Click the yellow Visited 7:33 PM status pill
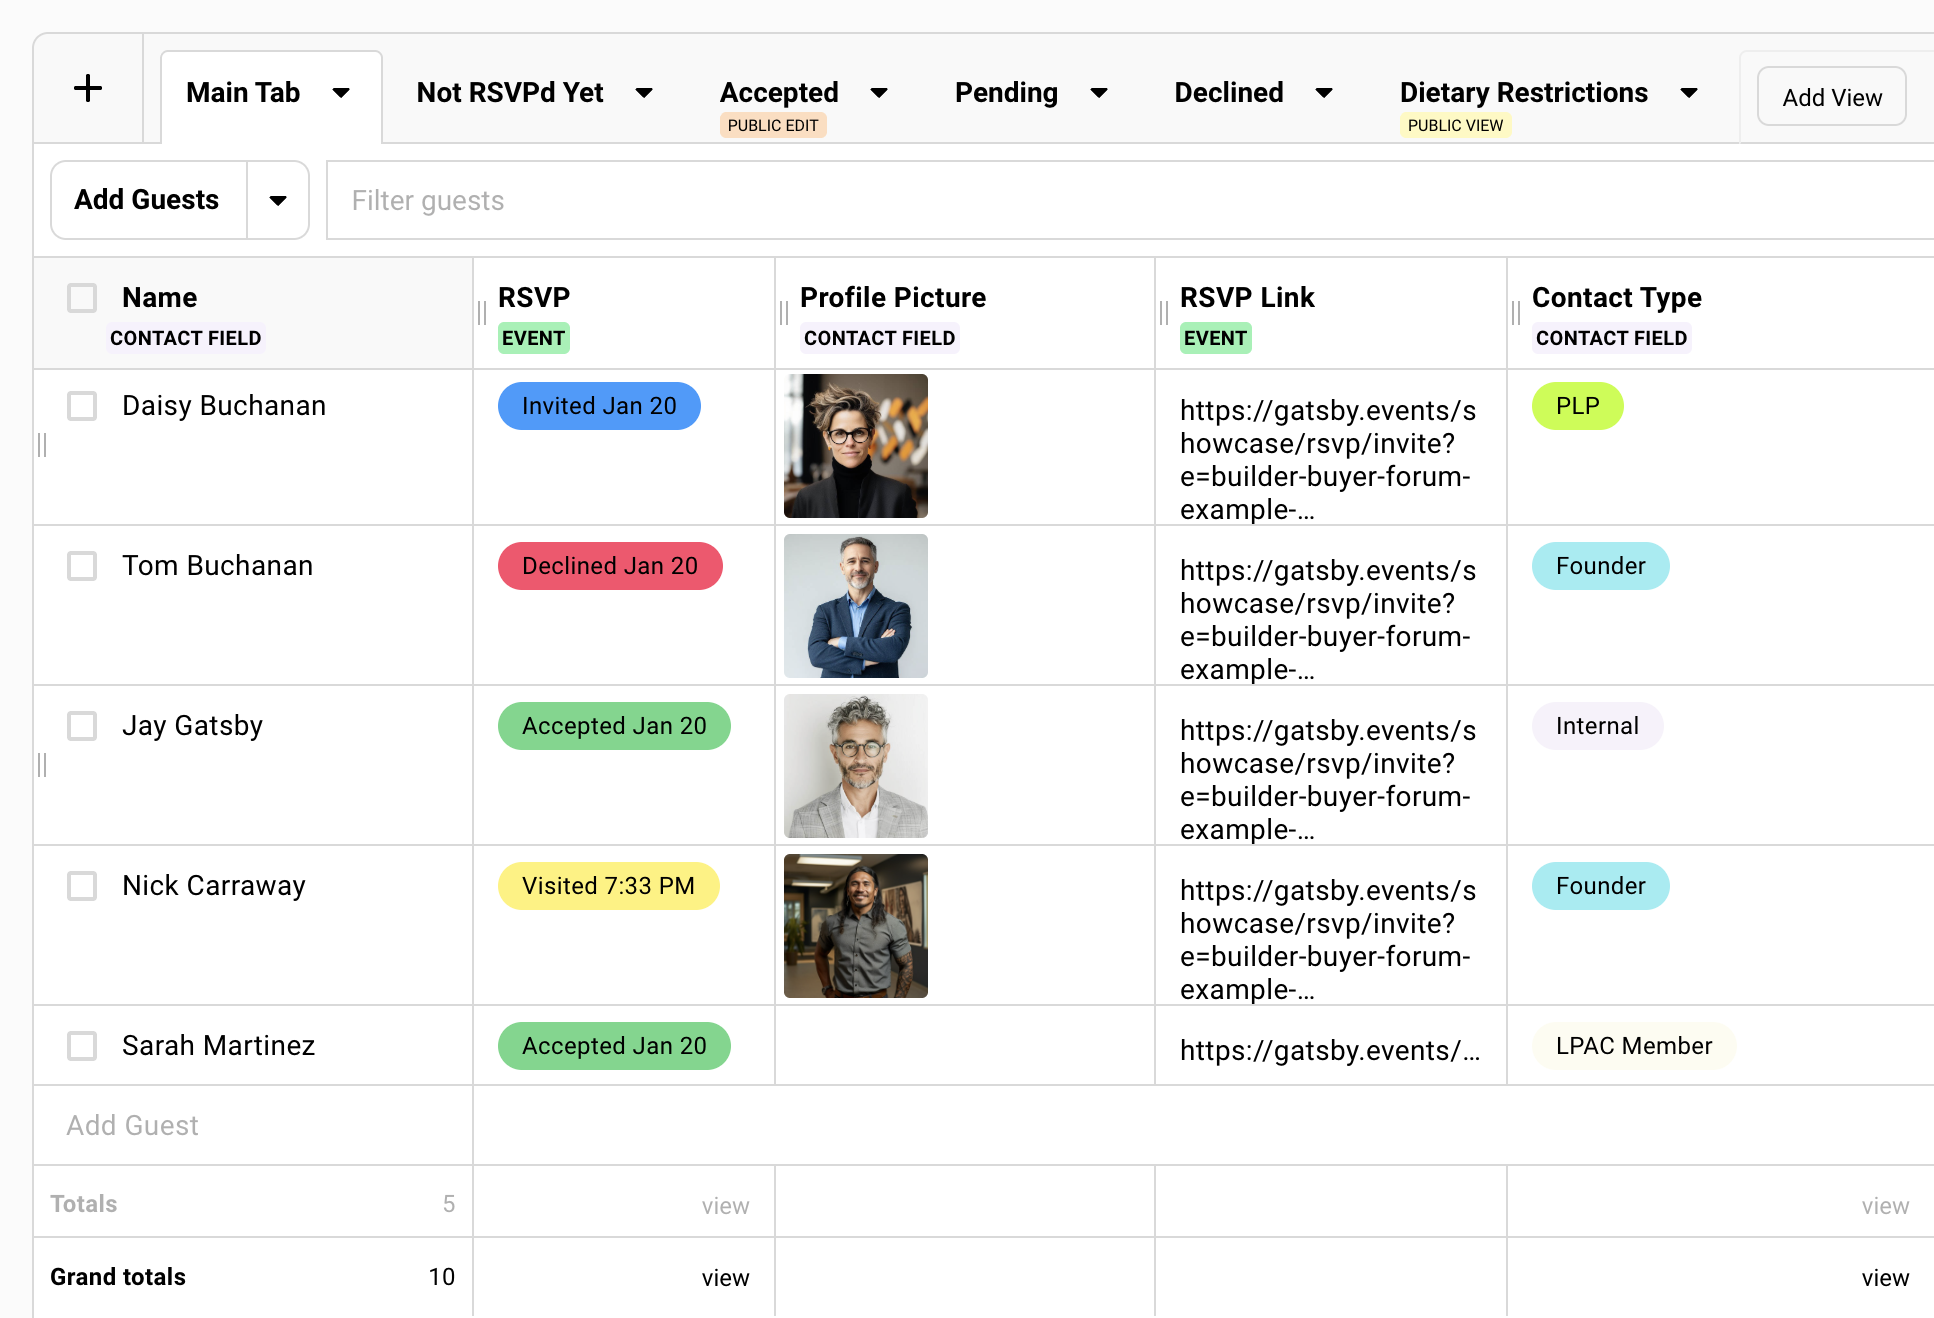Screen dimensions: 1934x1318 (607, 886)
